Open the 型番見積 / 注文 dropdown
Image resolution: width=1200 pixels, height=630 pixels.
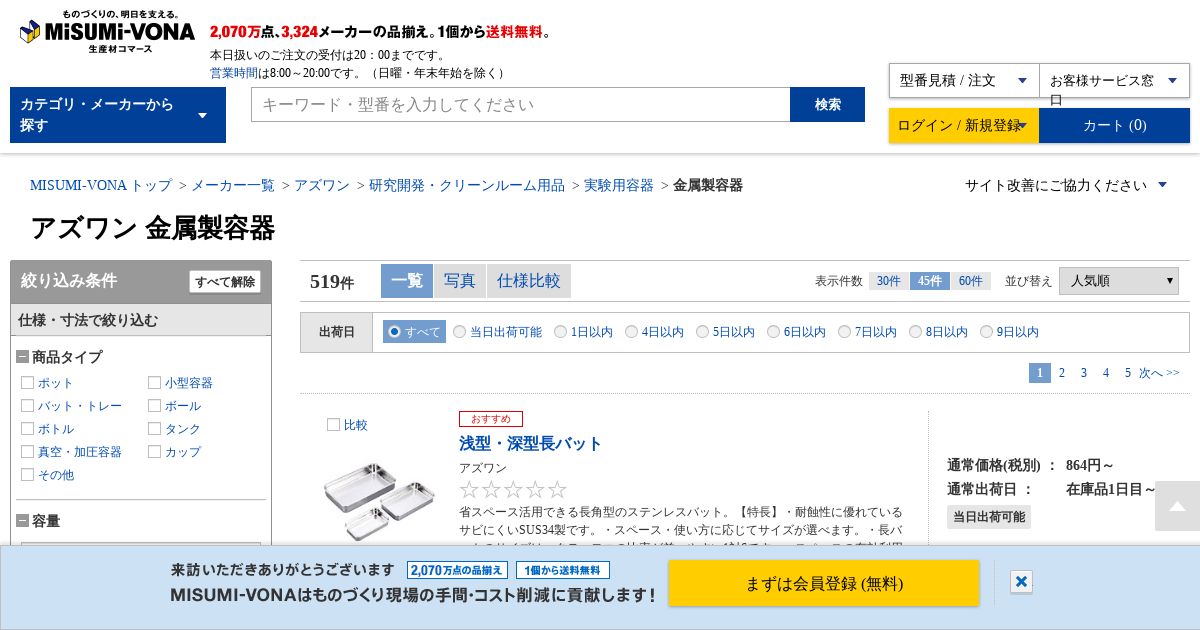coord(964,81)
